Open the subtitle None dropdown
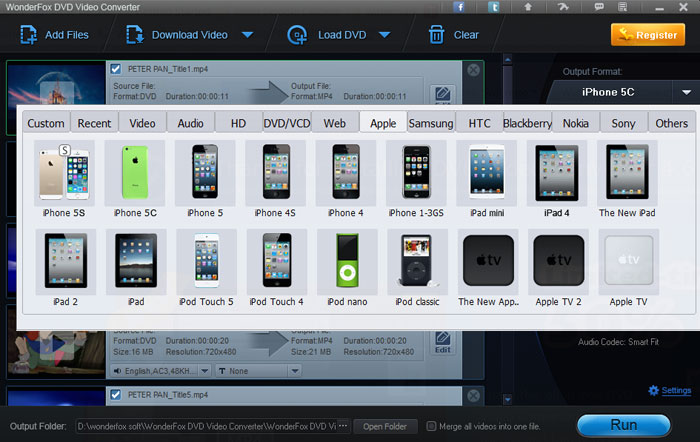This screenshot has width=700, height=442. tap(295, 371)
